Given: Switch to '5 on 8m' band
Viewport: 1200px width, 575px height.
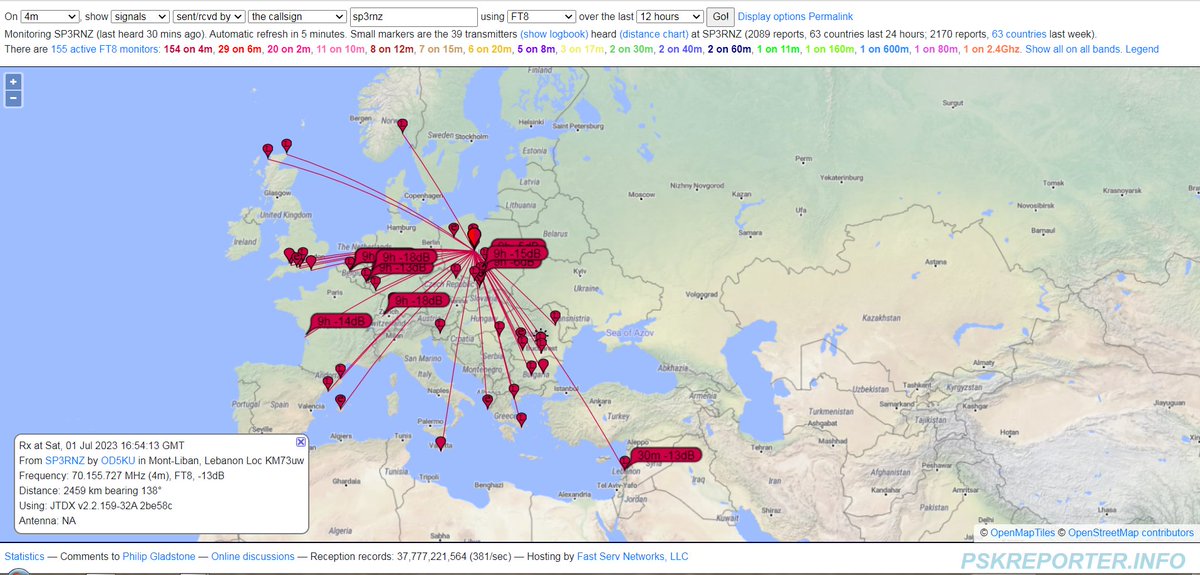Looking at the screenshot, I should (536, 49).
